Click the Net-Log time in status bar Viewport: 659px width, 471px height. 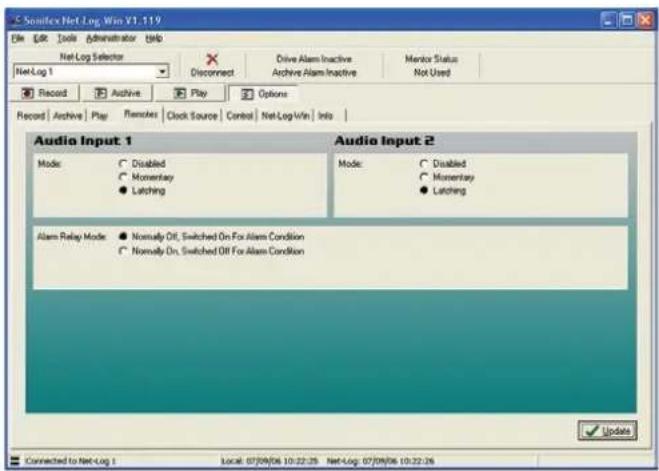pyautogui.click(x=380, y=461)
